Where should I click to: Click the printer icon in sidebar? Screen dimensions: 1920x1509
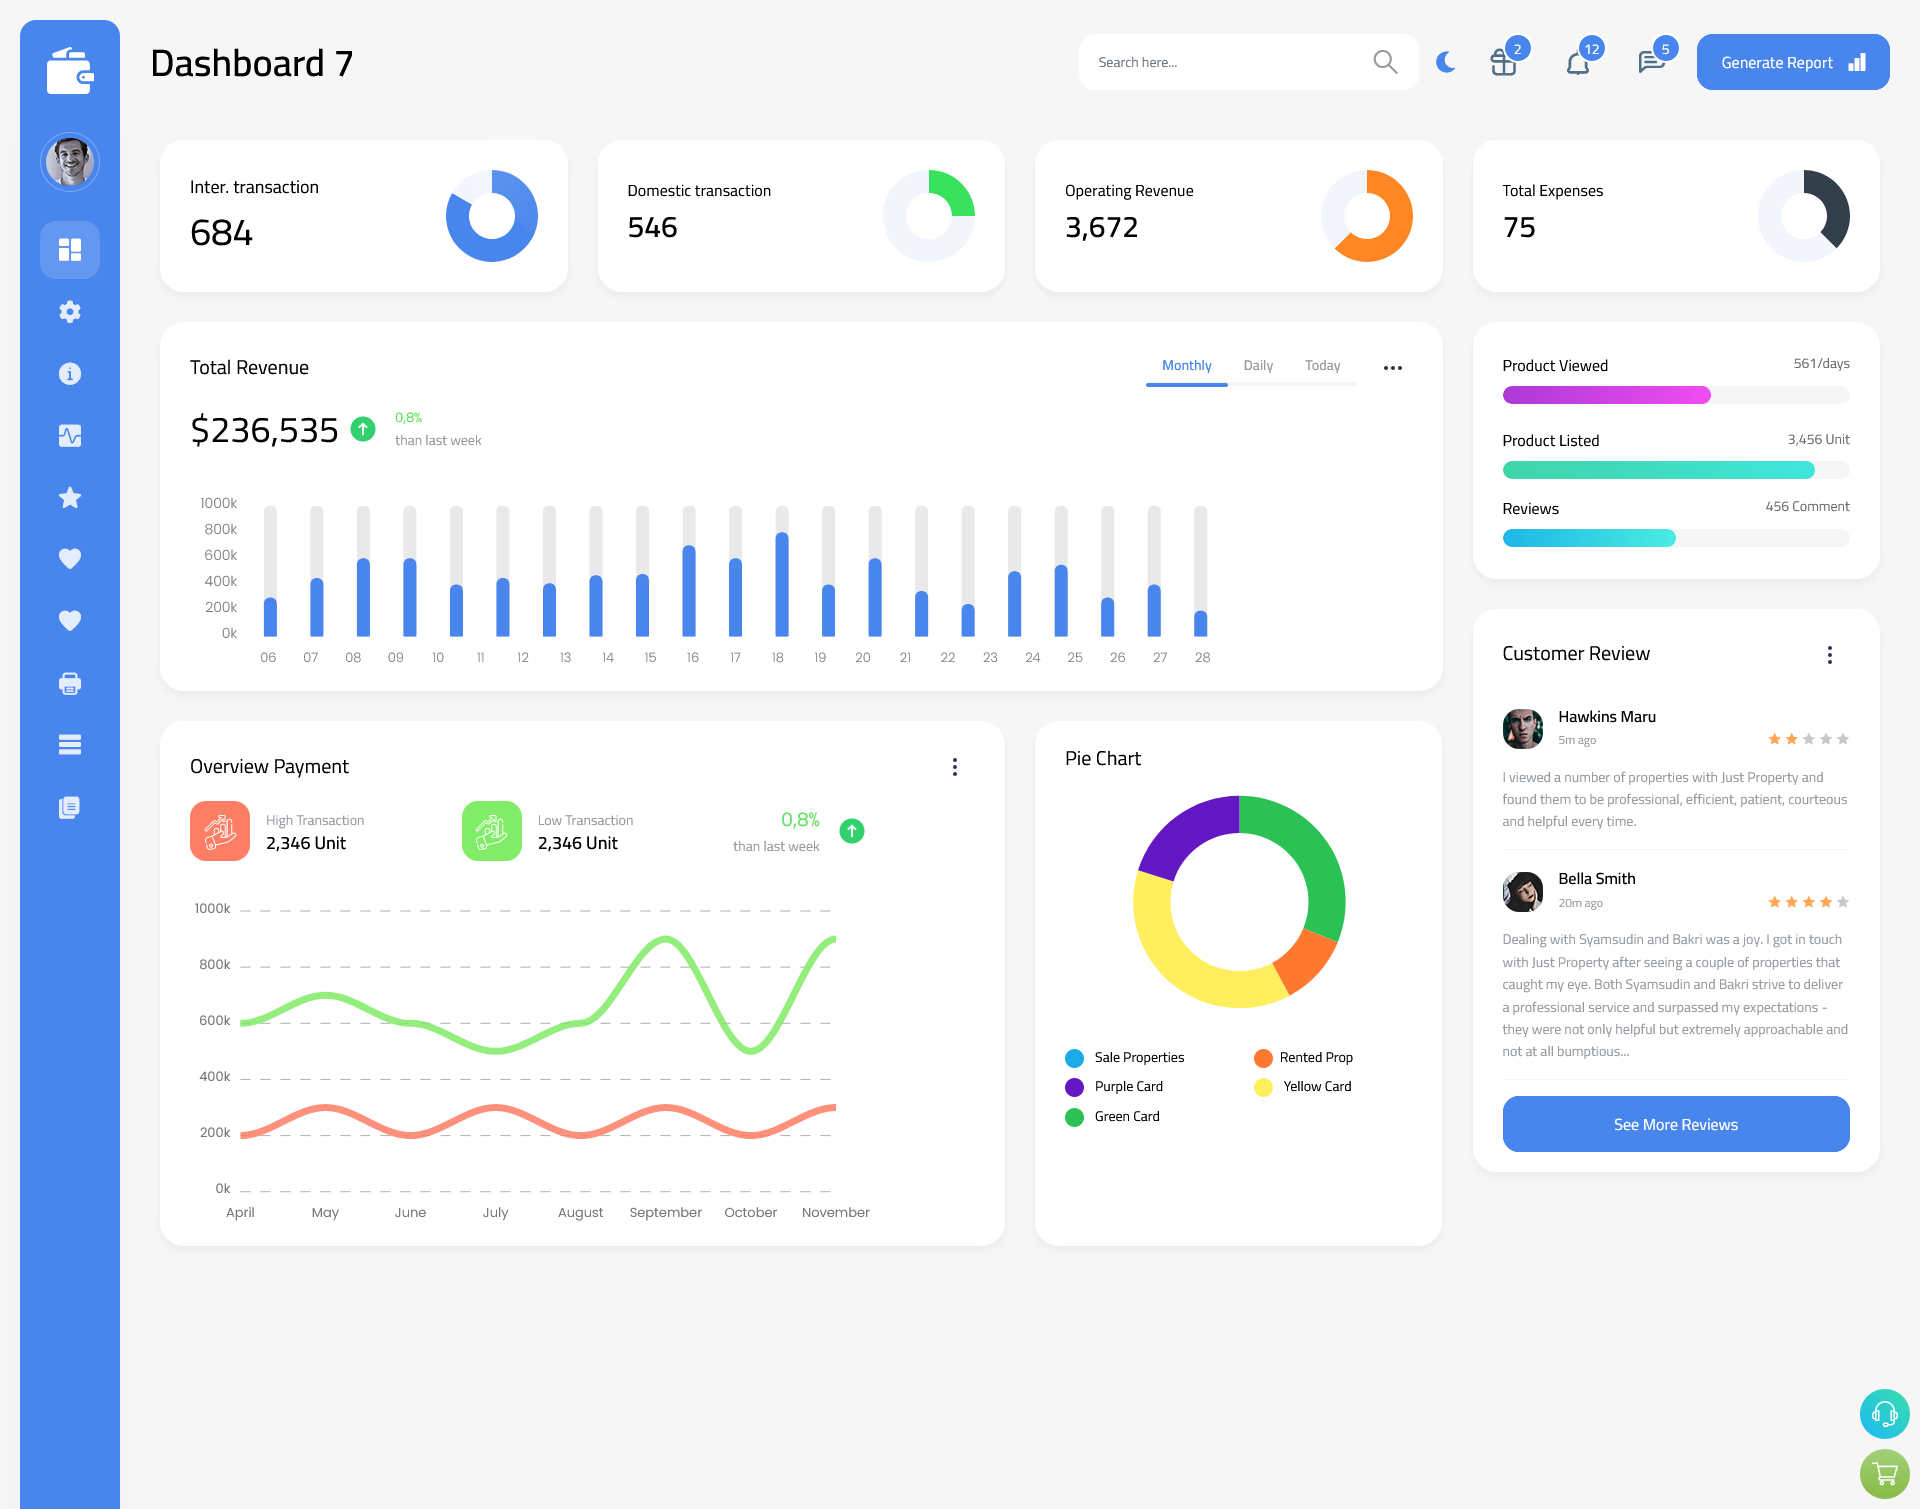67,683
